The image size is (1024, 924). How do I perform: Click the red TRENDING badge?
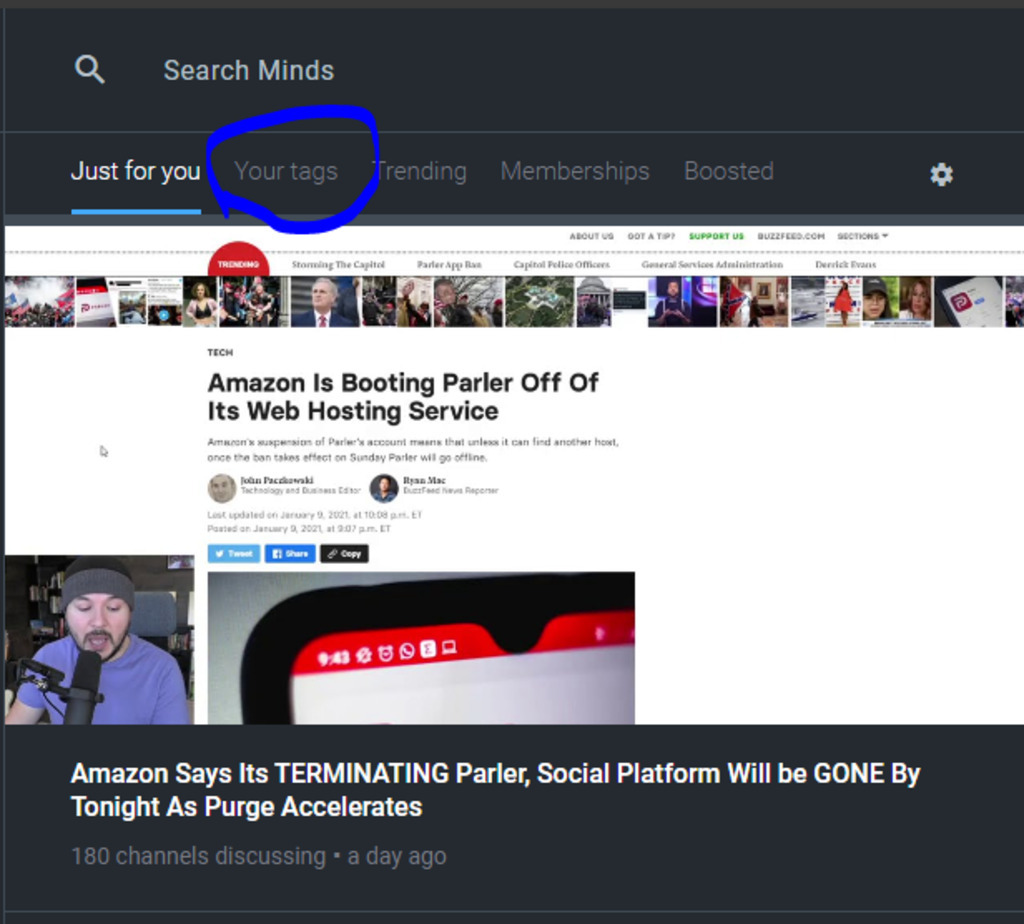click(x=238, y=263)
